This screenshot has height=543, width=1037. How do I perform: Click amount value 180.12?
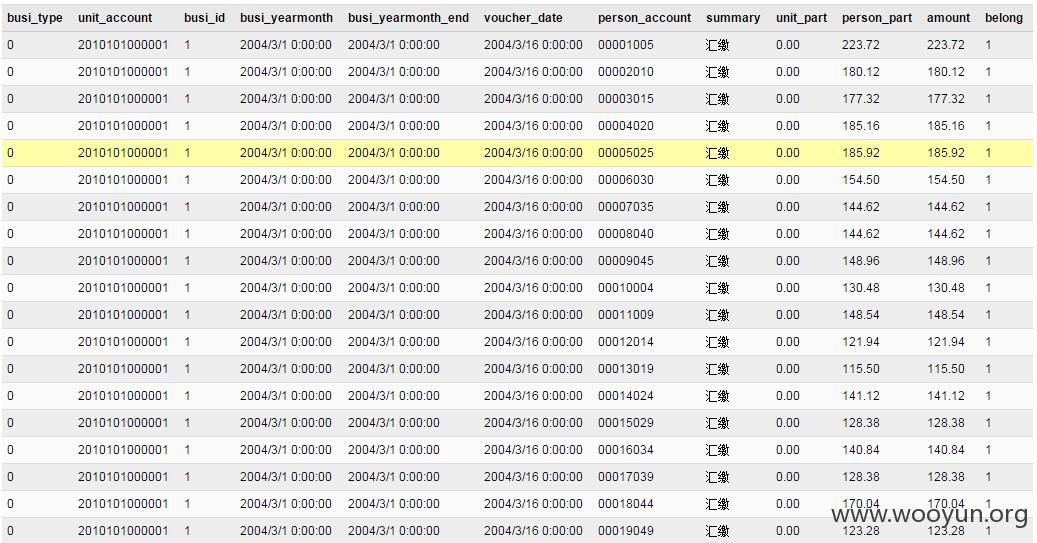(946, 72)
